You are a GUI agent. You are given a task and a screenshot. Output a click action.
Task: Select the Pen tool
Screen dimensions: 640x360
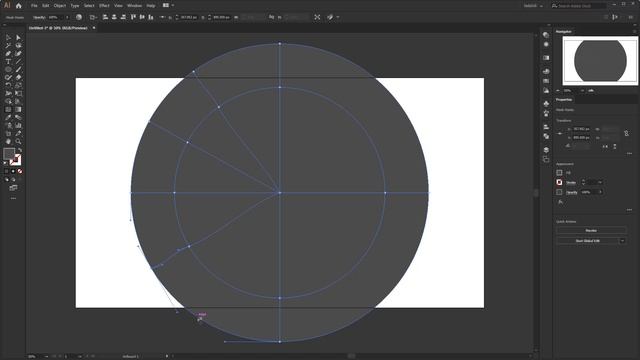[8, 53]
